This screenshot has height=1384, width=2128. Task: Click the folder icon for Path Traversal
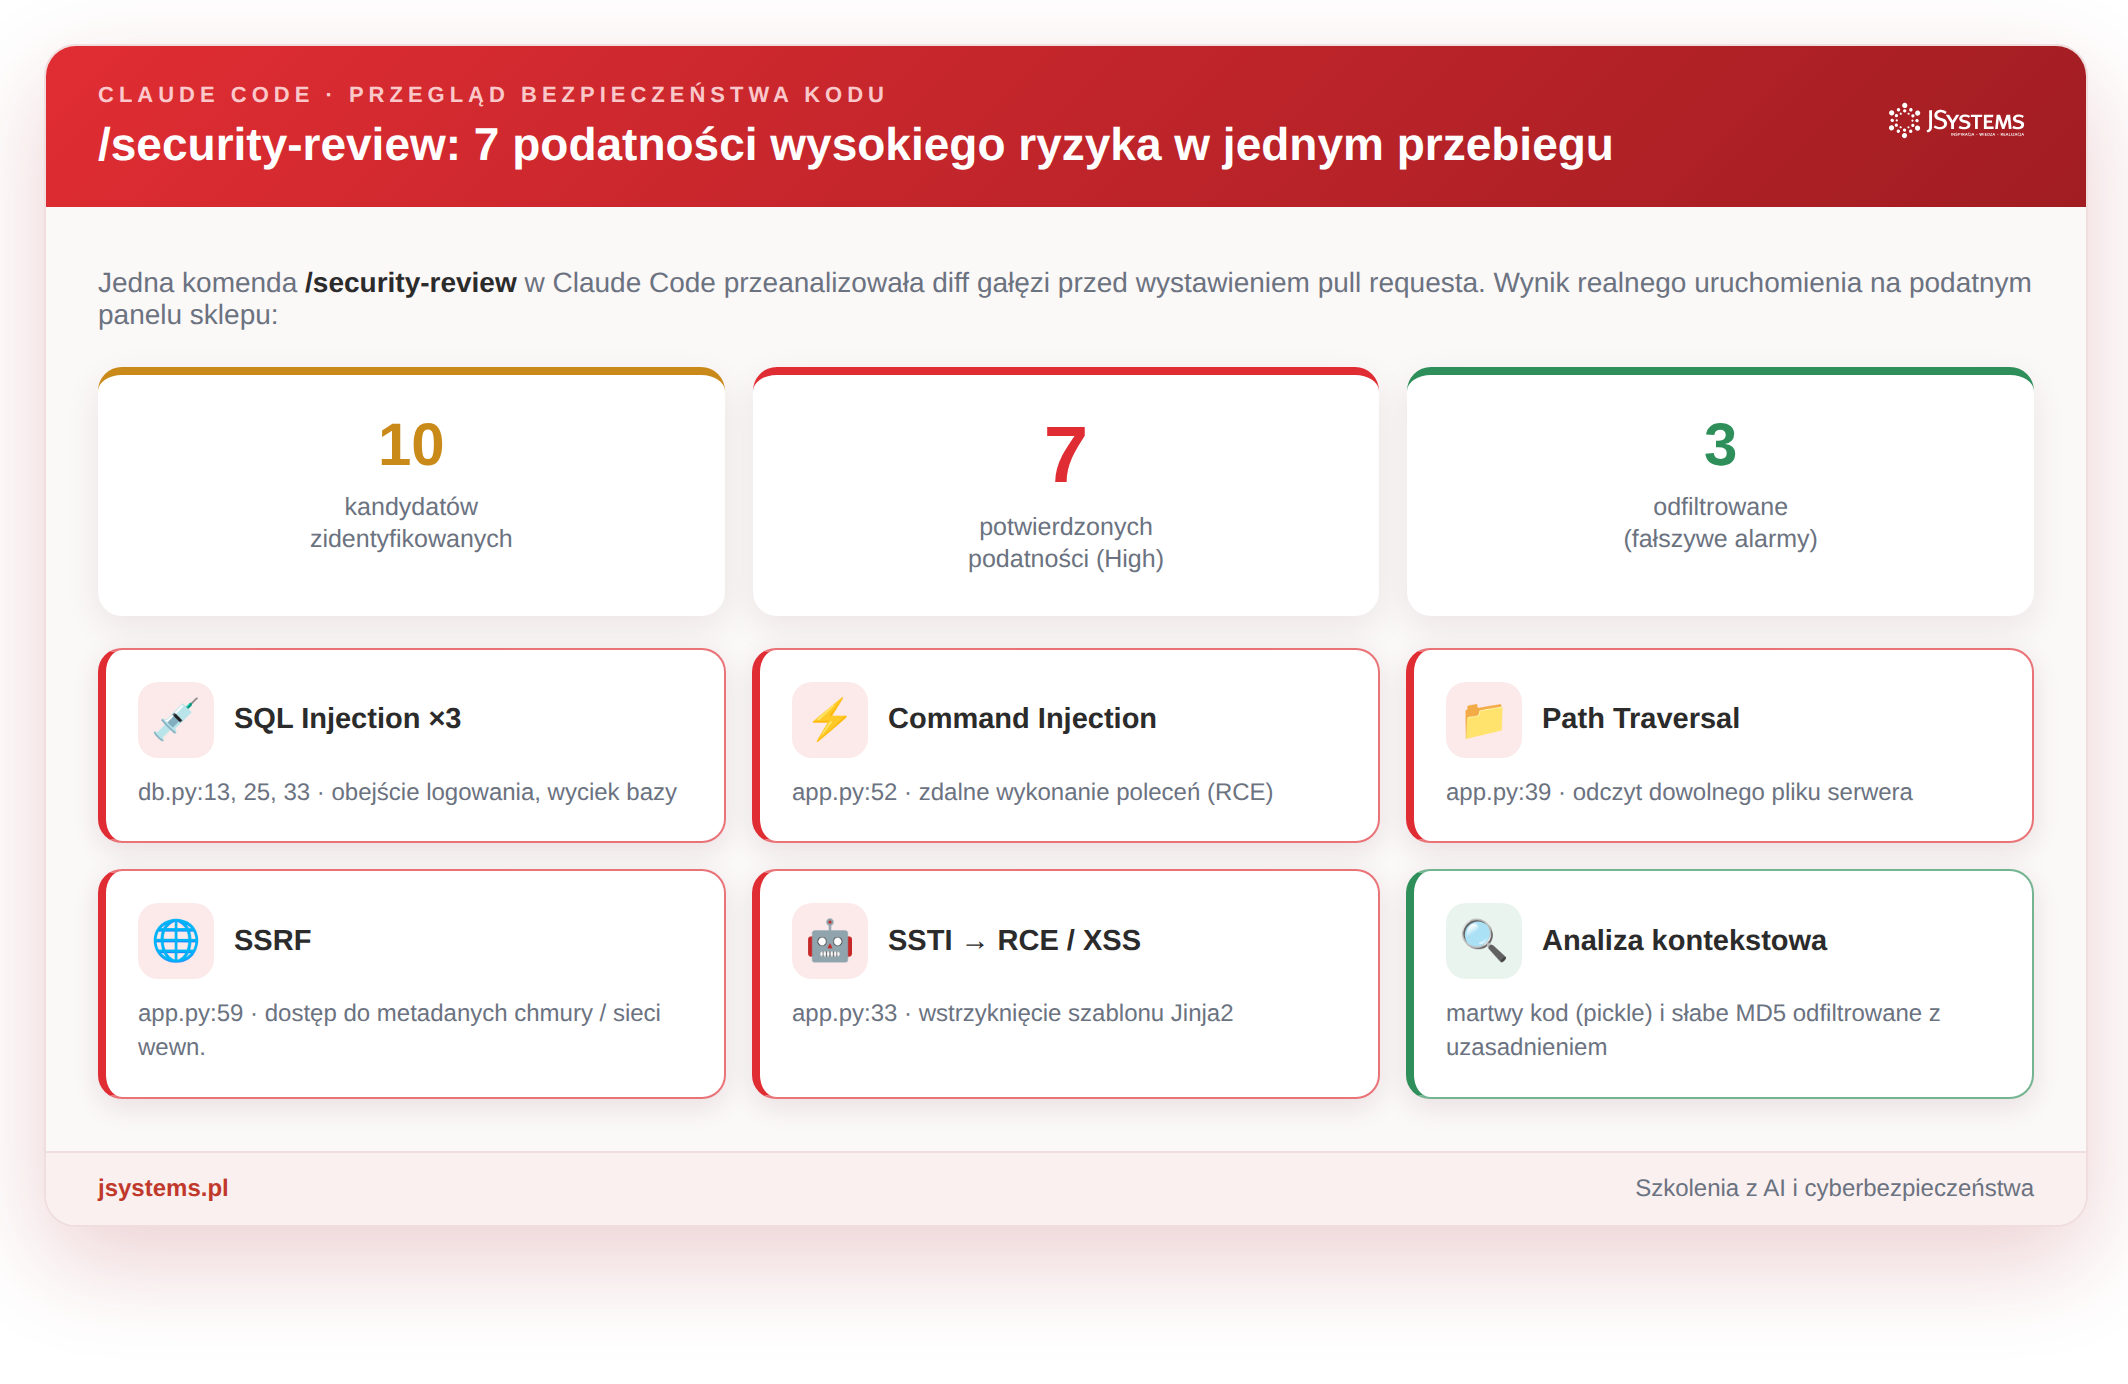point(1484,719)
